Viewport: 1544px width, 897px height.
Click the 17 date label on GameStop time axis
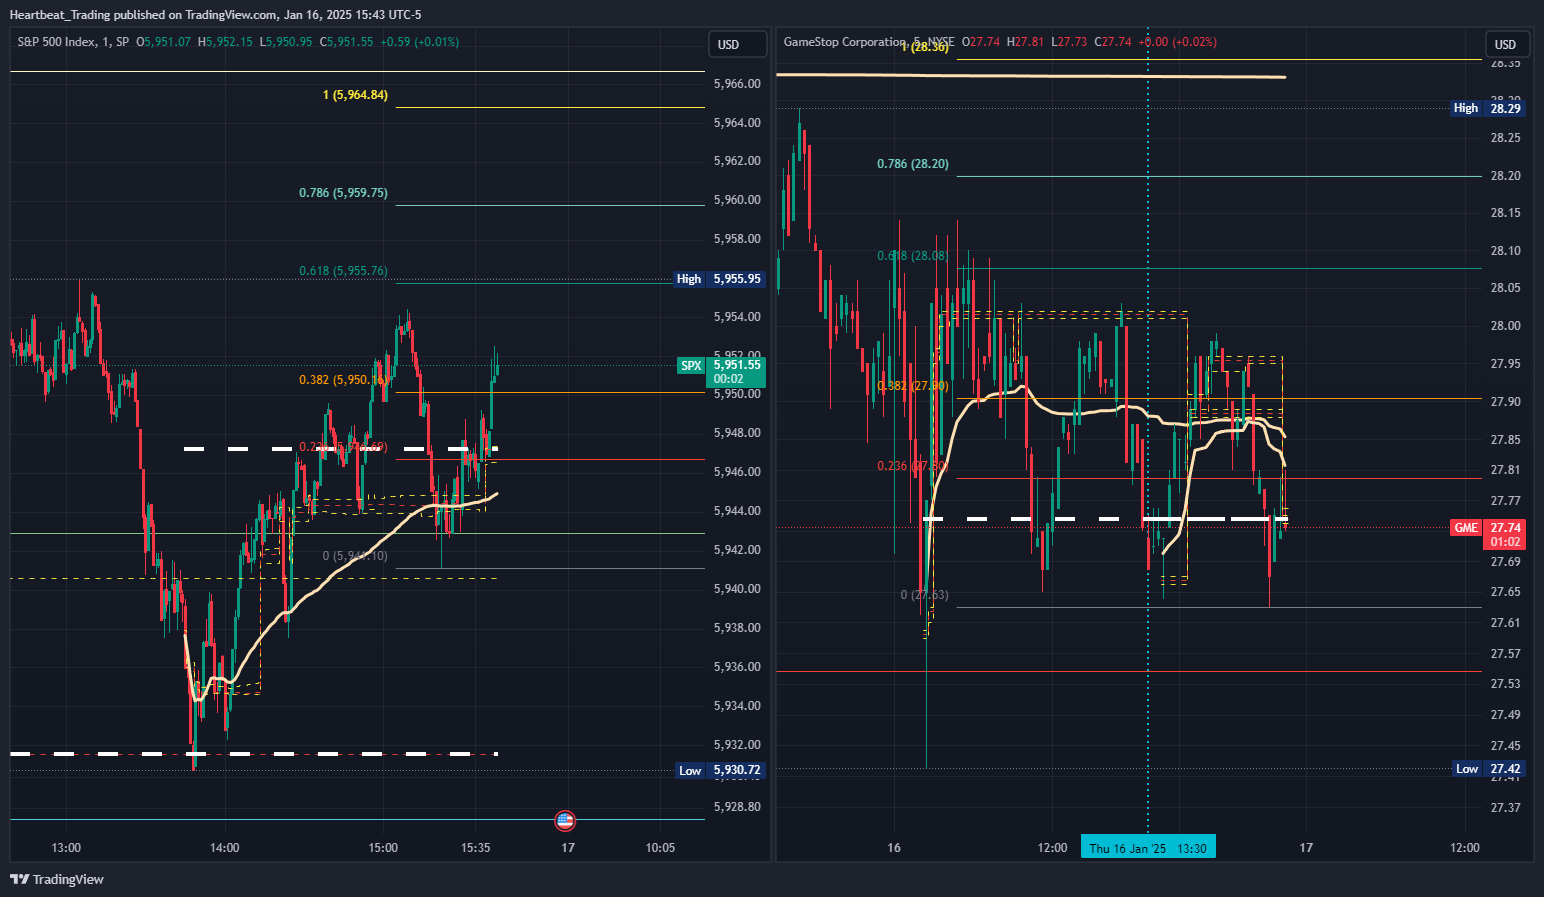pyautogui.click(x=1306, y=848)
